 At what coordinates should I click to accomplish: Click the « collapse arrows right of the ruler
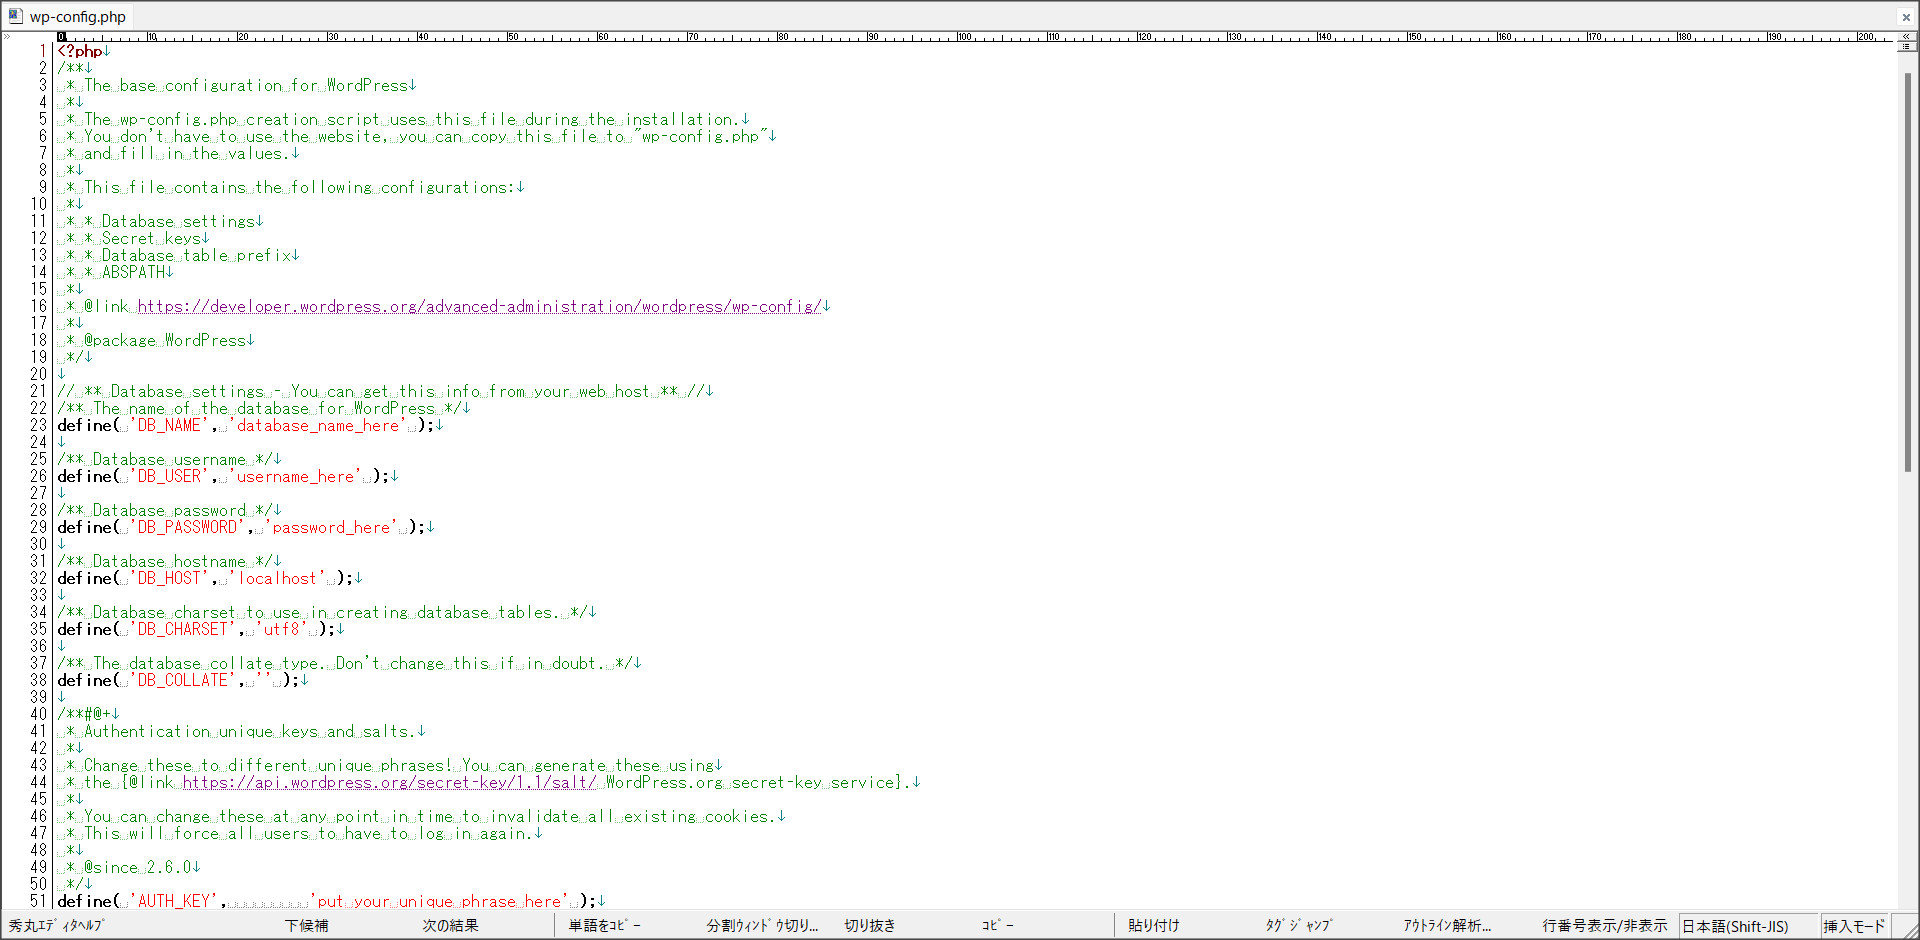point(1906,36)
